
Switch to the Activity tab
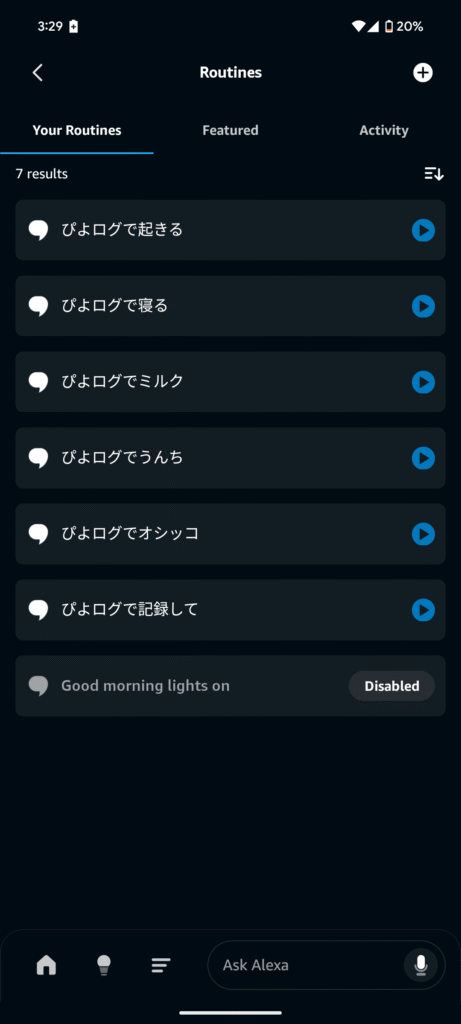pyautogui.click(x=384, y=130)
